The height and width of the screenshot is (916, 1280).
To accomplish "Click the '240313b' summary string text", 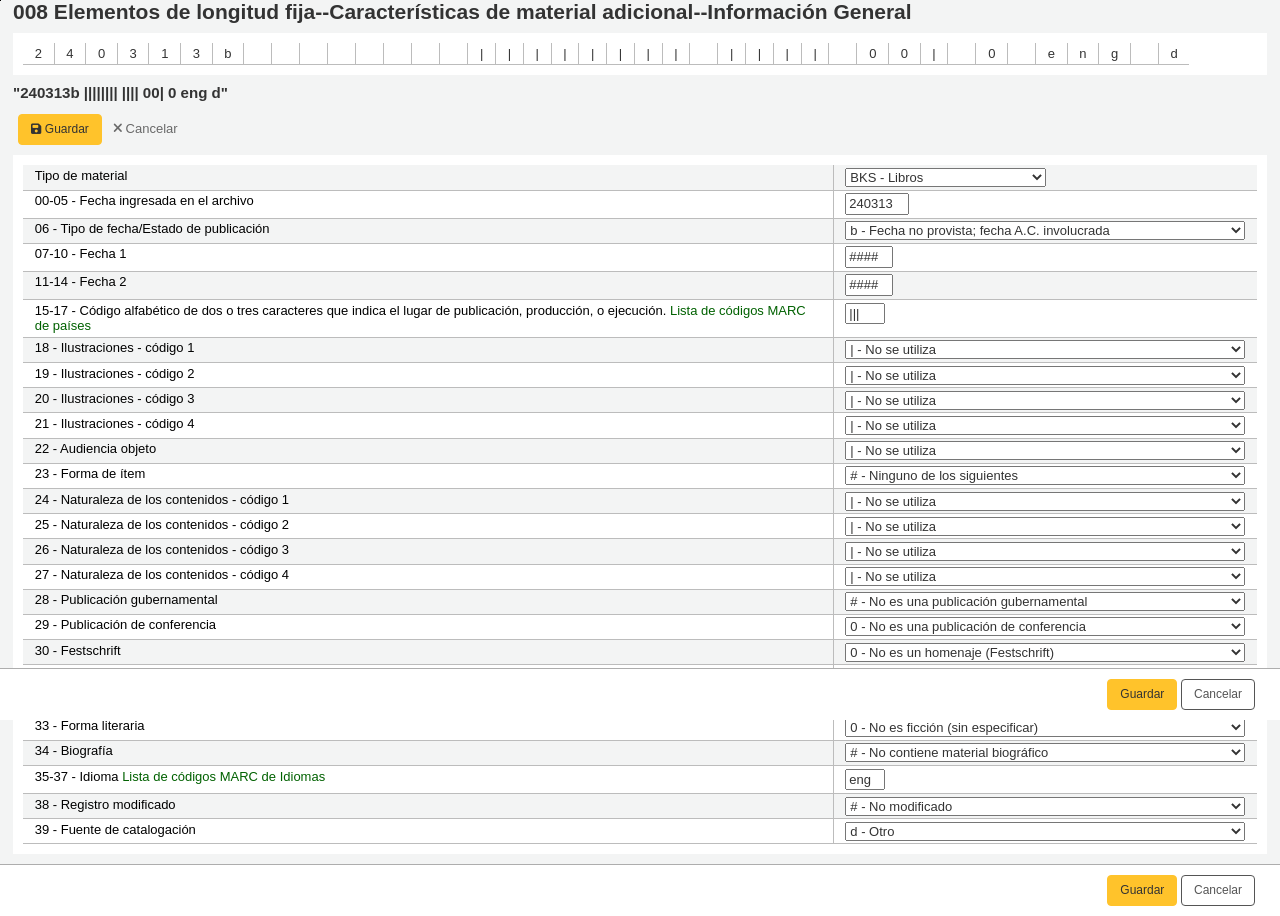I will tap(120, 93).
